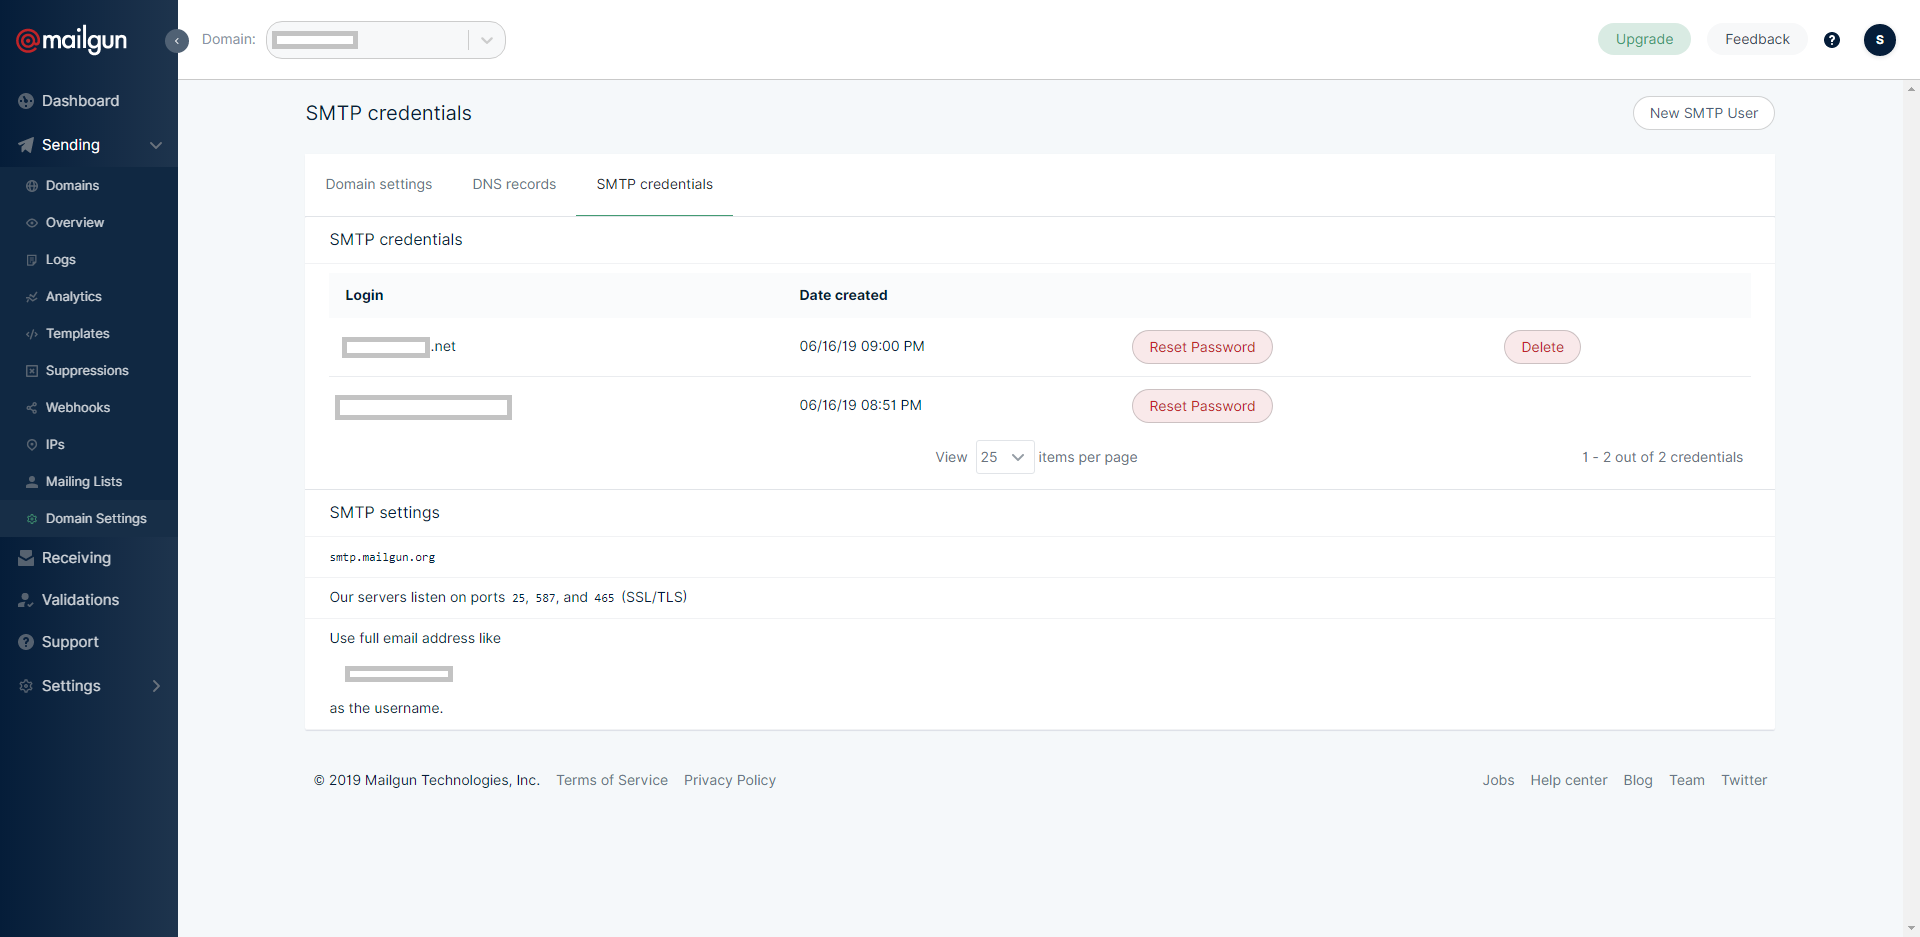The height and width of the screenshot is (937, 1920).
Task: Select the SMTP credentials tab
Action: click(655, 184)
